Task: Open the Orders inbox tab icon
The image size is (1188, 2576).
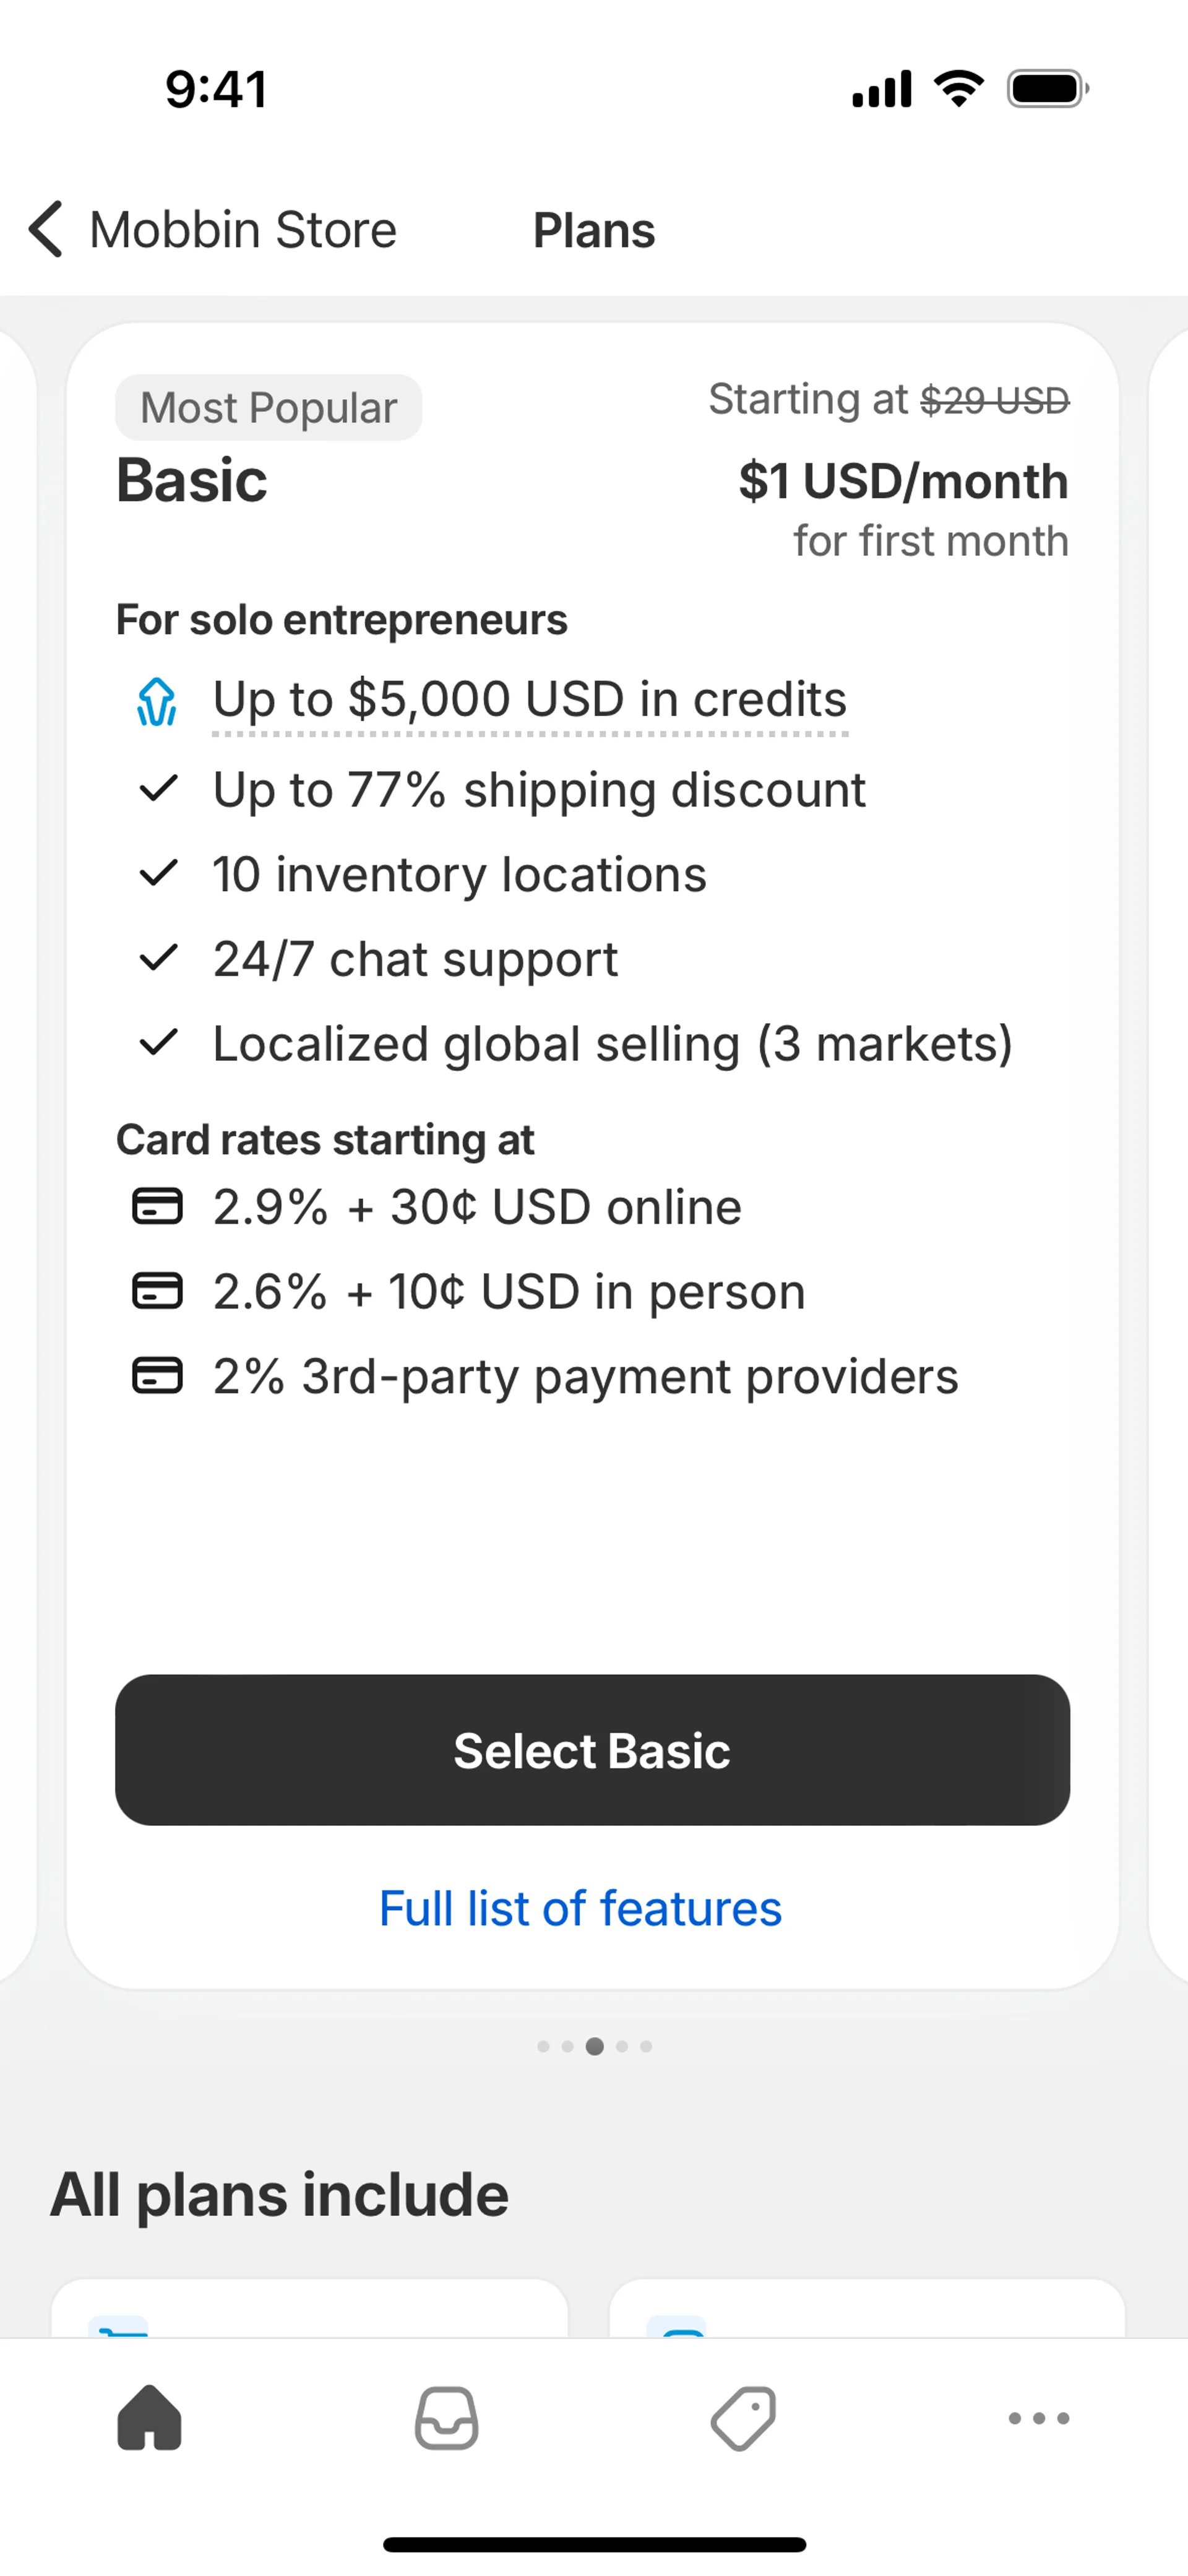Action: 446,2418
